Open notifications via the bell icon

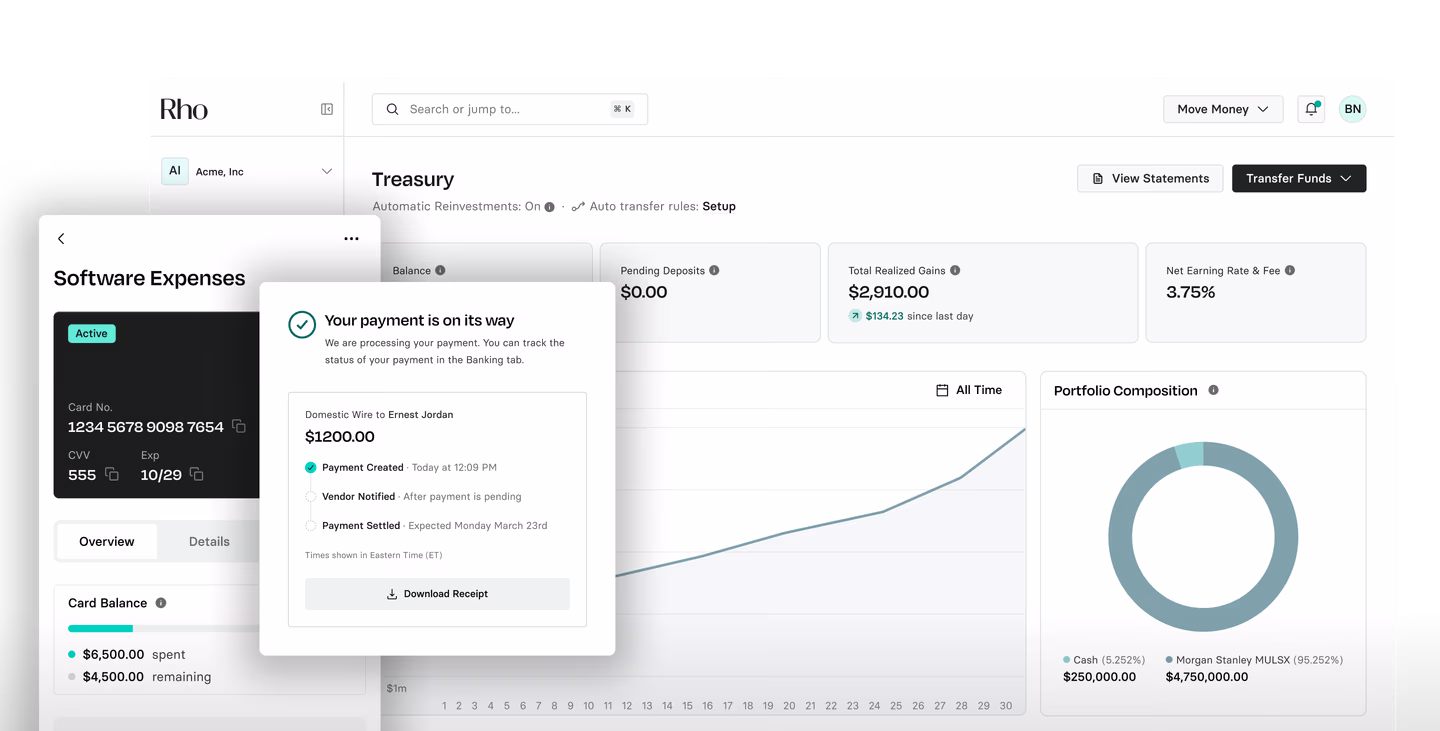[x=1310, y=108]
